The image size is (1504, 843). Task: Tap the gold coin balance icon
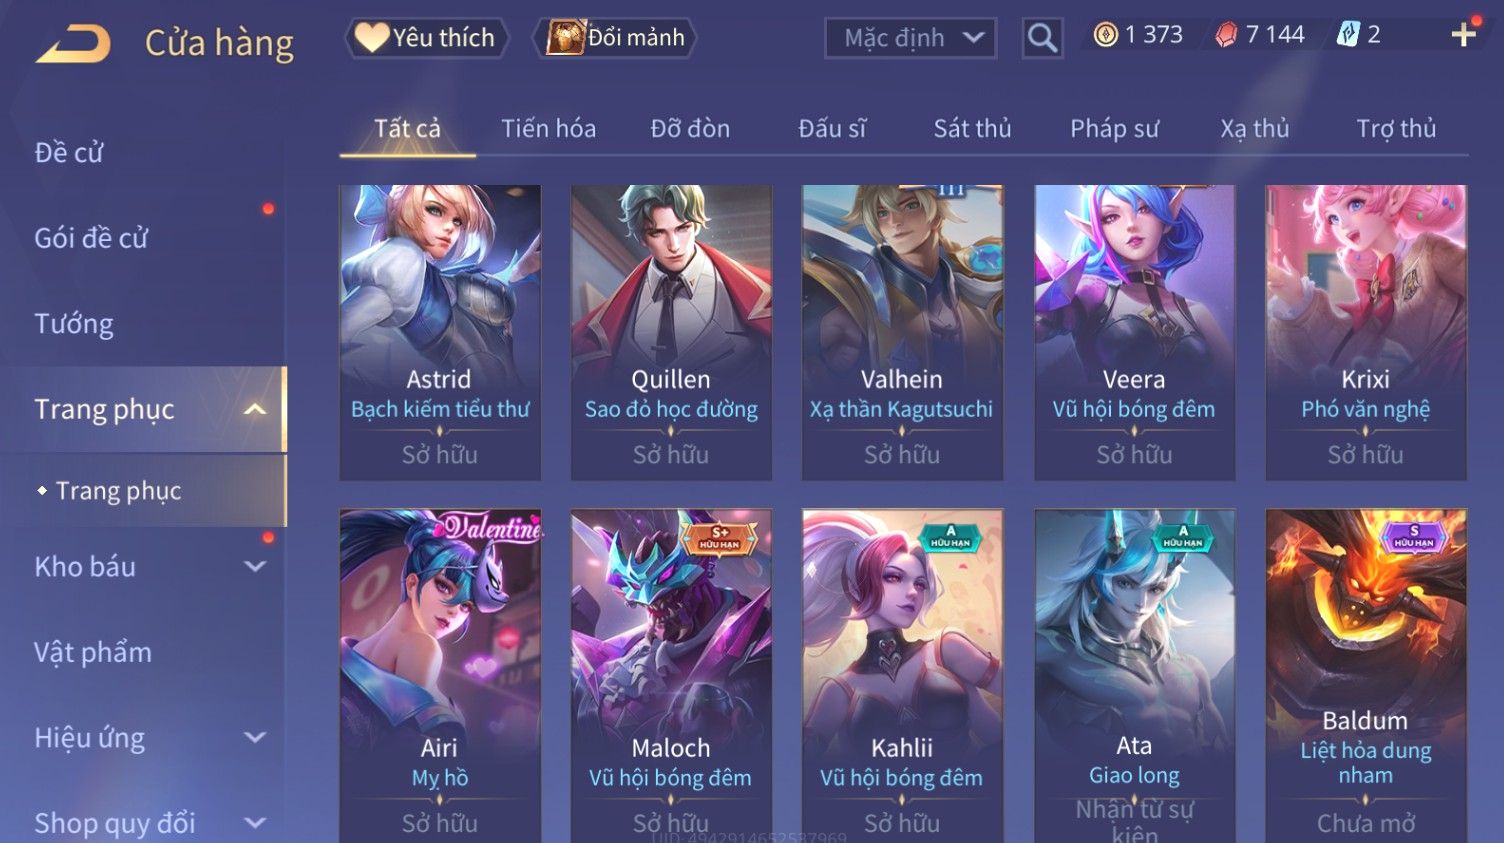[1105, 35]
